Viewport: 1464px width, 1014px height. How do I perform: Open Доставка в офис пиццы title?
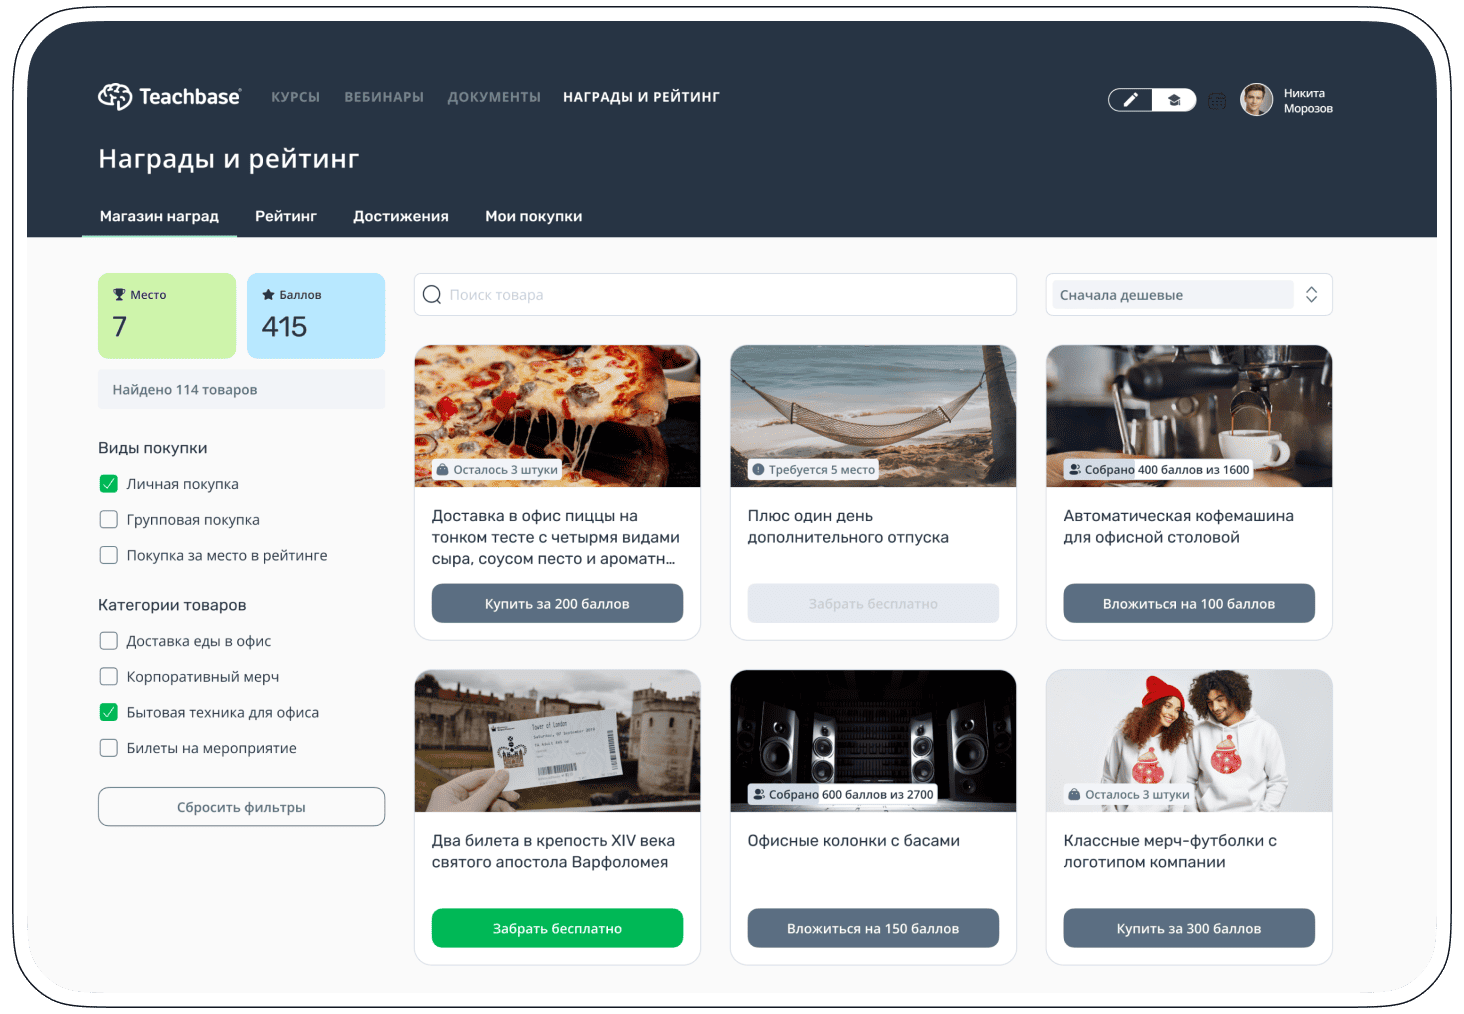[x=555, y=537]
